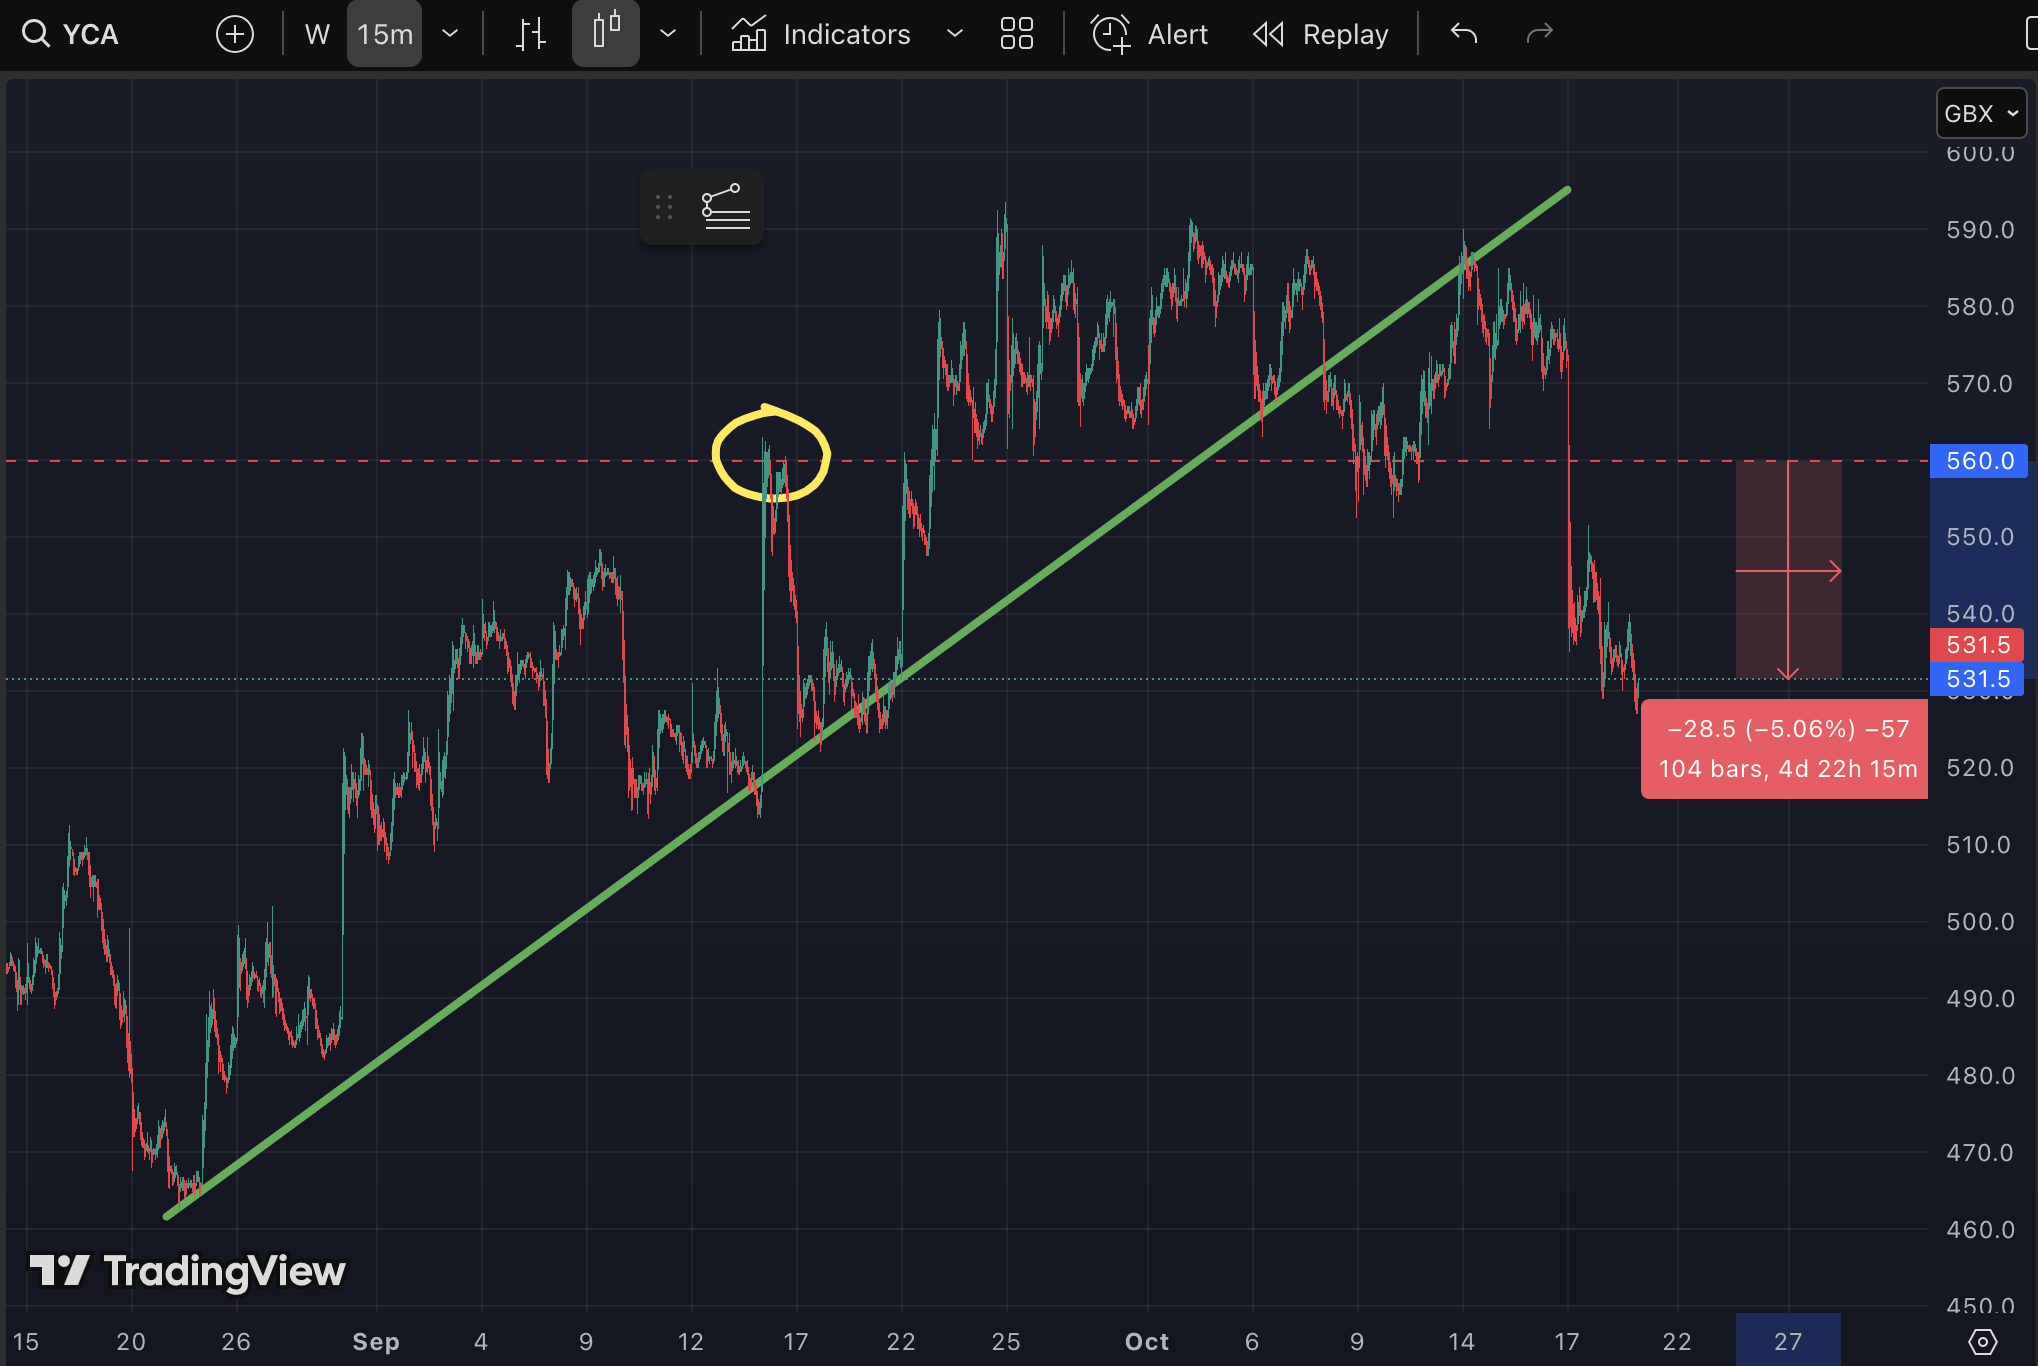Select the 15m interval button
This screenshot has width=2038, height=1366.
tap(385, 34)
